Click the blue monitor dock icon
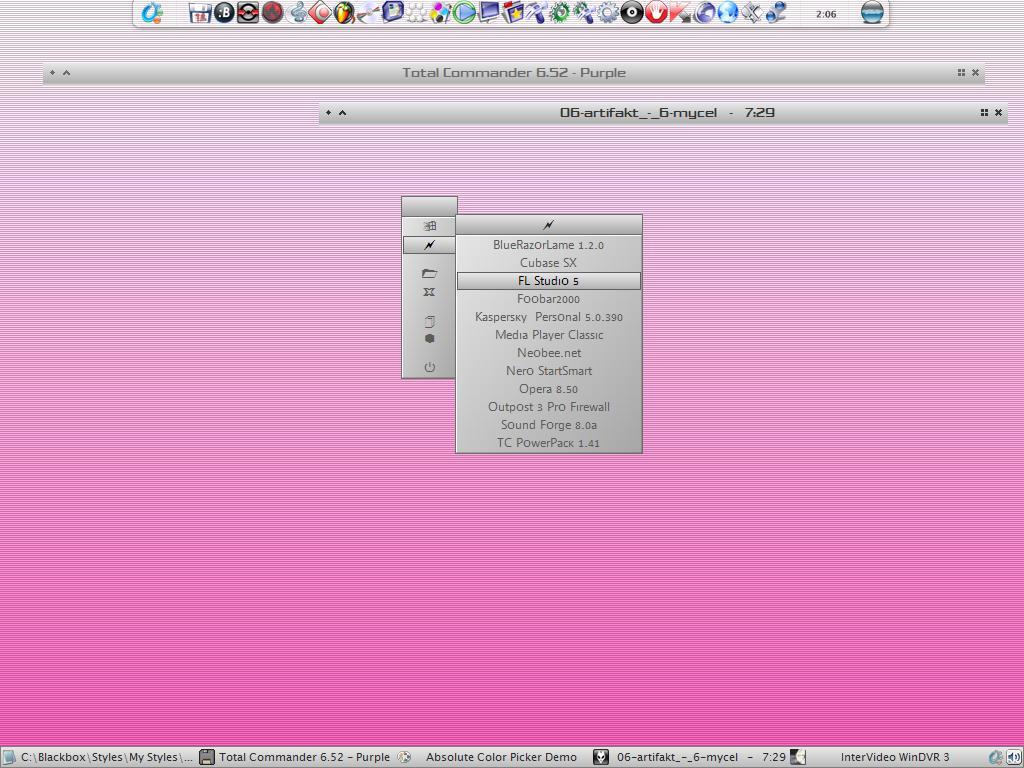 (x=490, y=12)
